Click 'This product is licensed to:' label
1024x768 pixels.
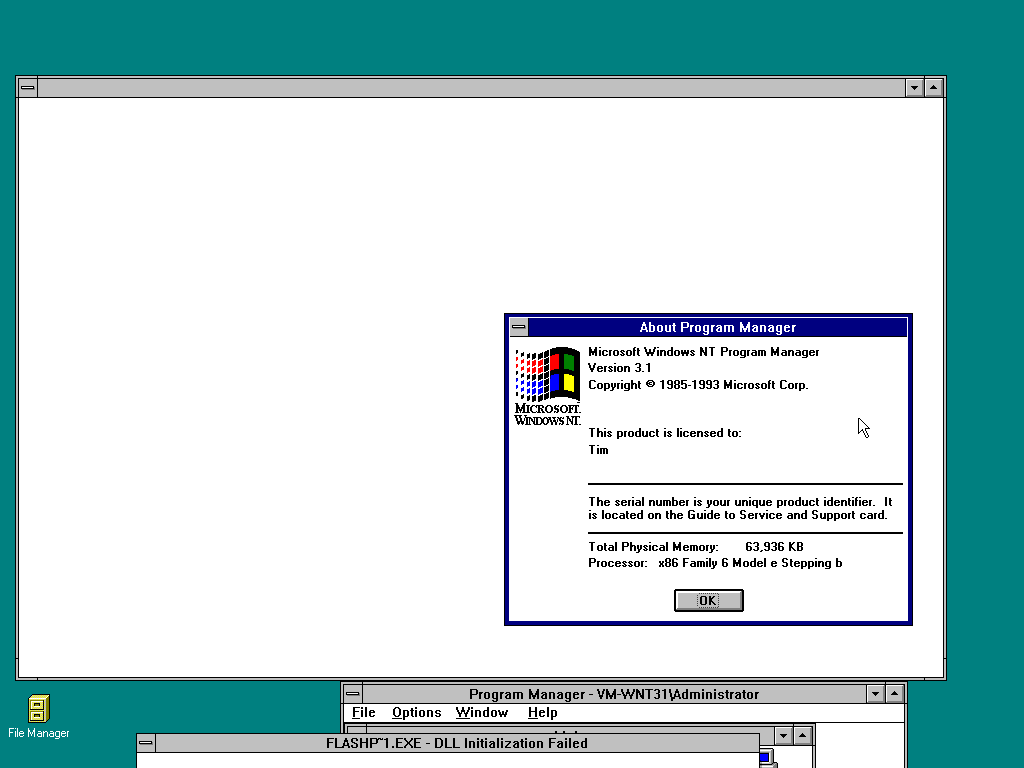[x=665, y=432]
